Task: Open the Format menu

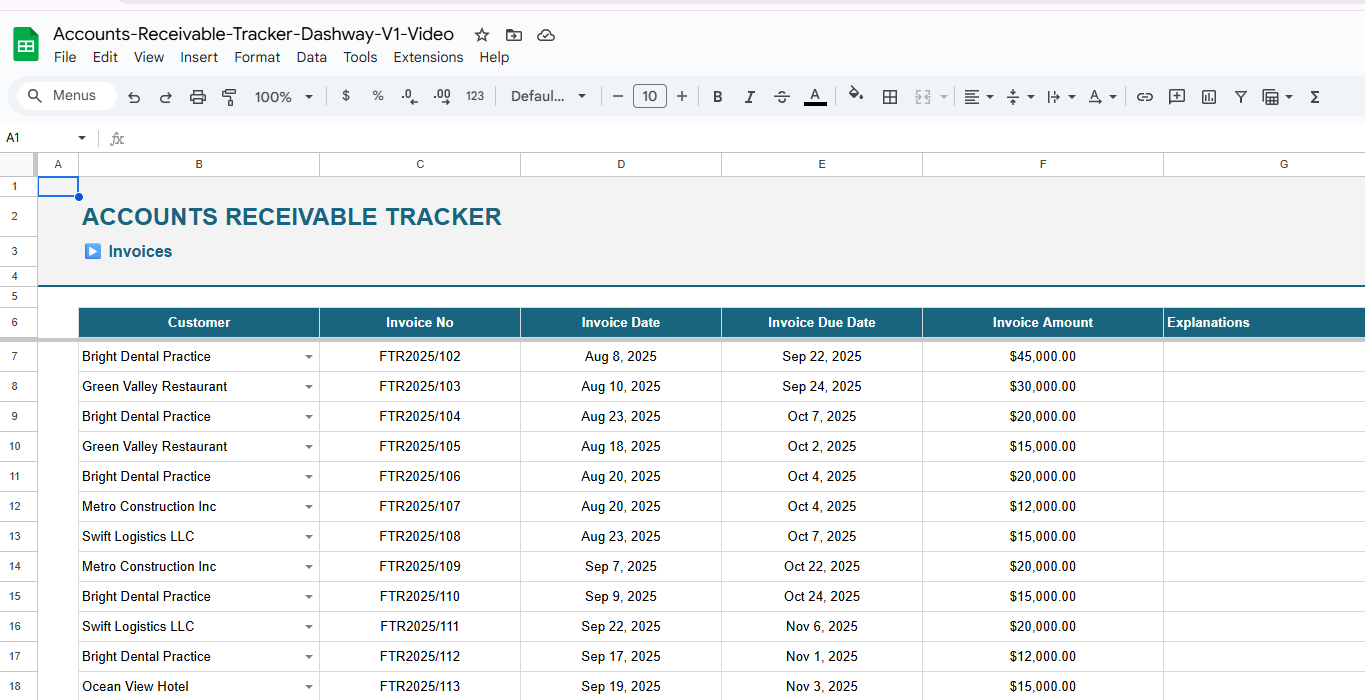Action: point(257,57)
